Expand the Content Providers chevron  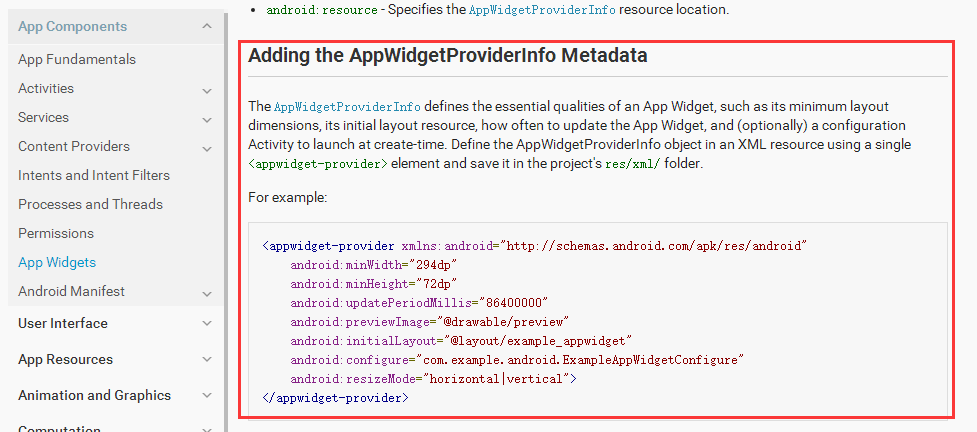pos(206,148)
